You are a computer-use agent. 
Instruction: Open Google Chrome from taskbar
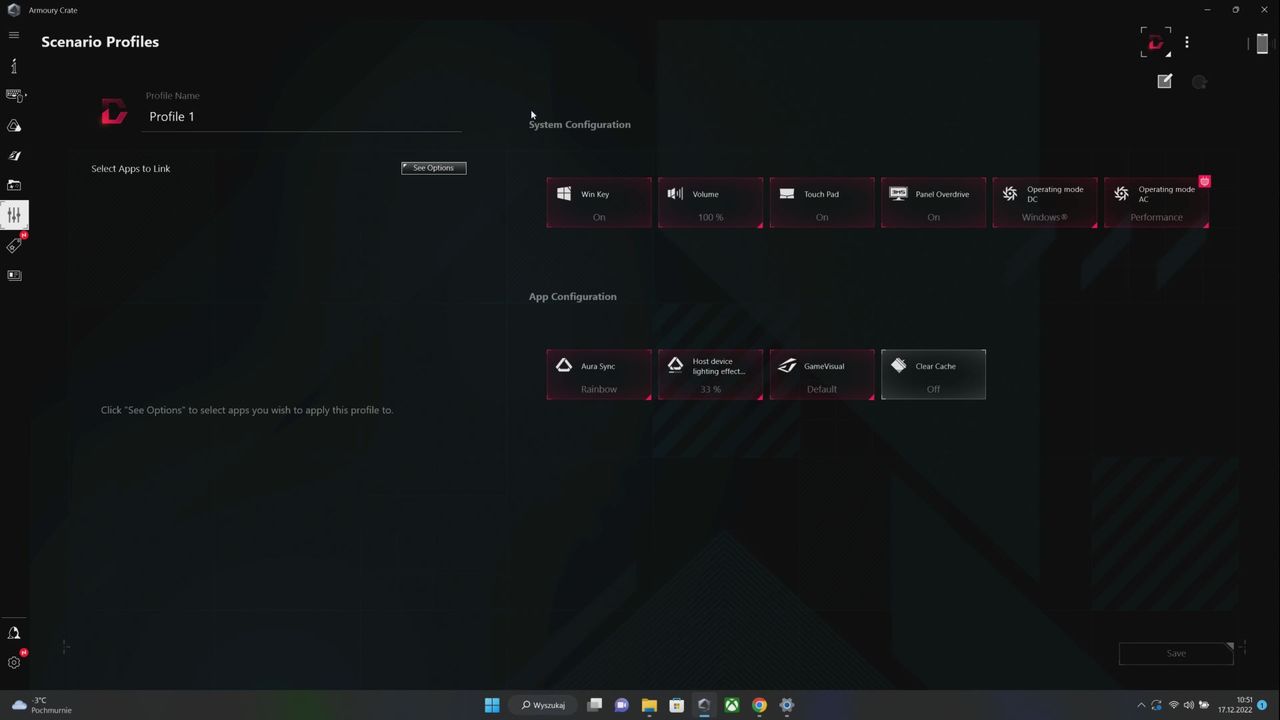pos(759,705)
